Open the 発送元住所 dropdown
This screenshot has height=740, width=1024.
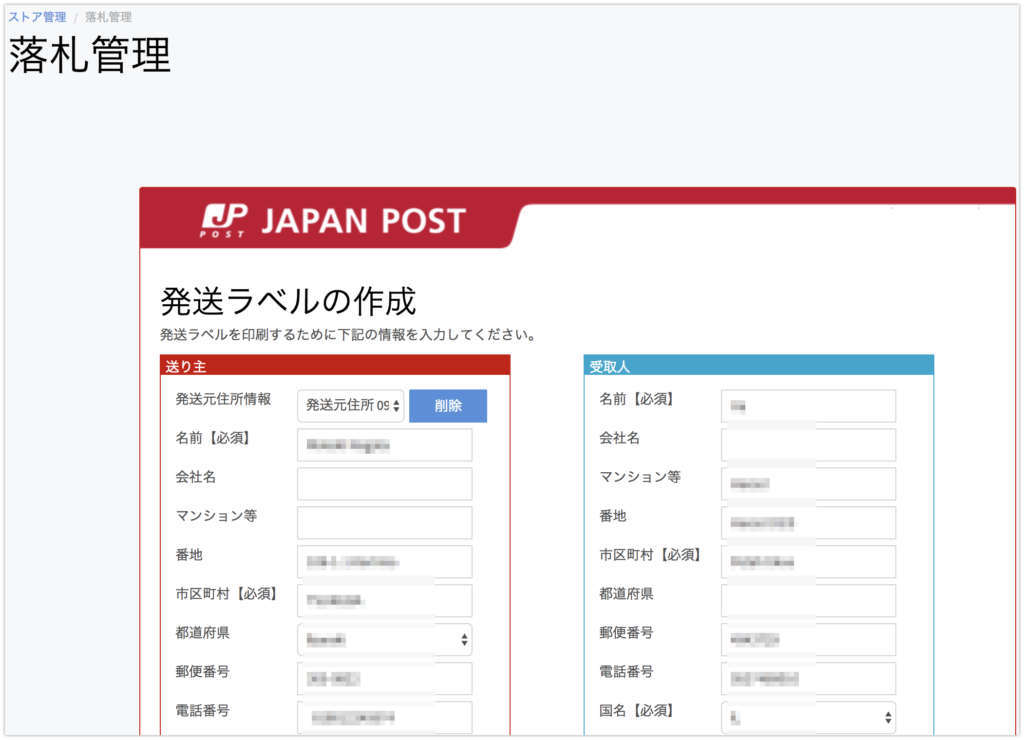[x=351, y=406]
